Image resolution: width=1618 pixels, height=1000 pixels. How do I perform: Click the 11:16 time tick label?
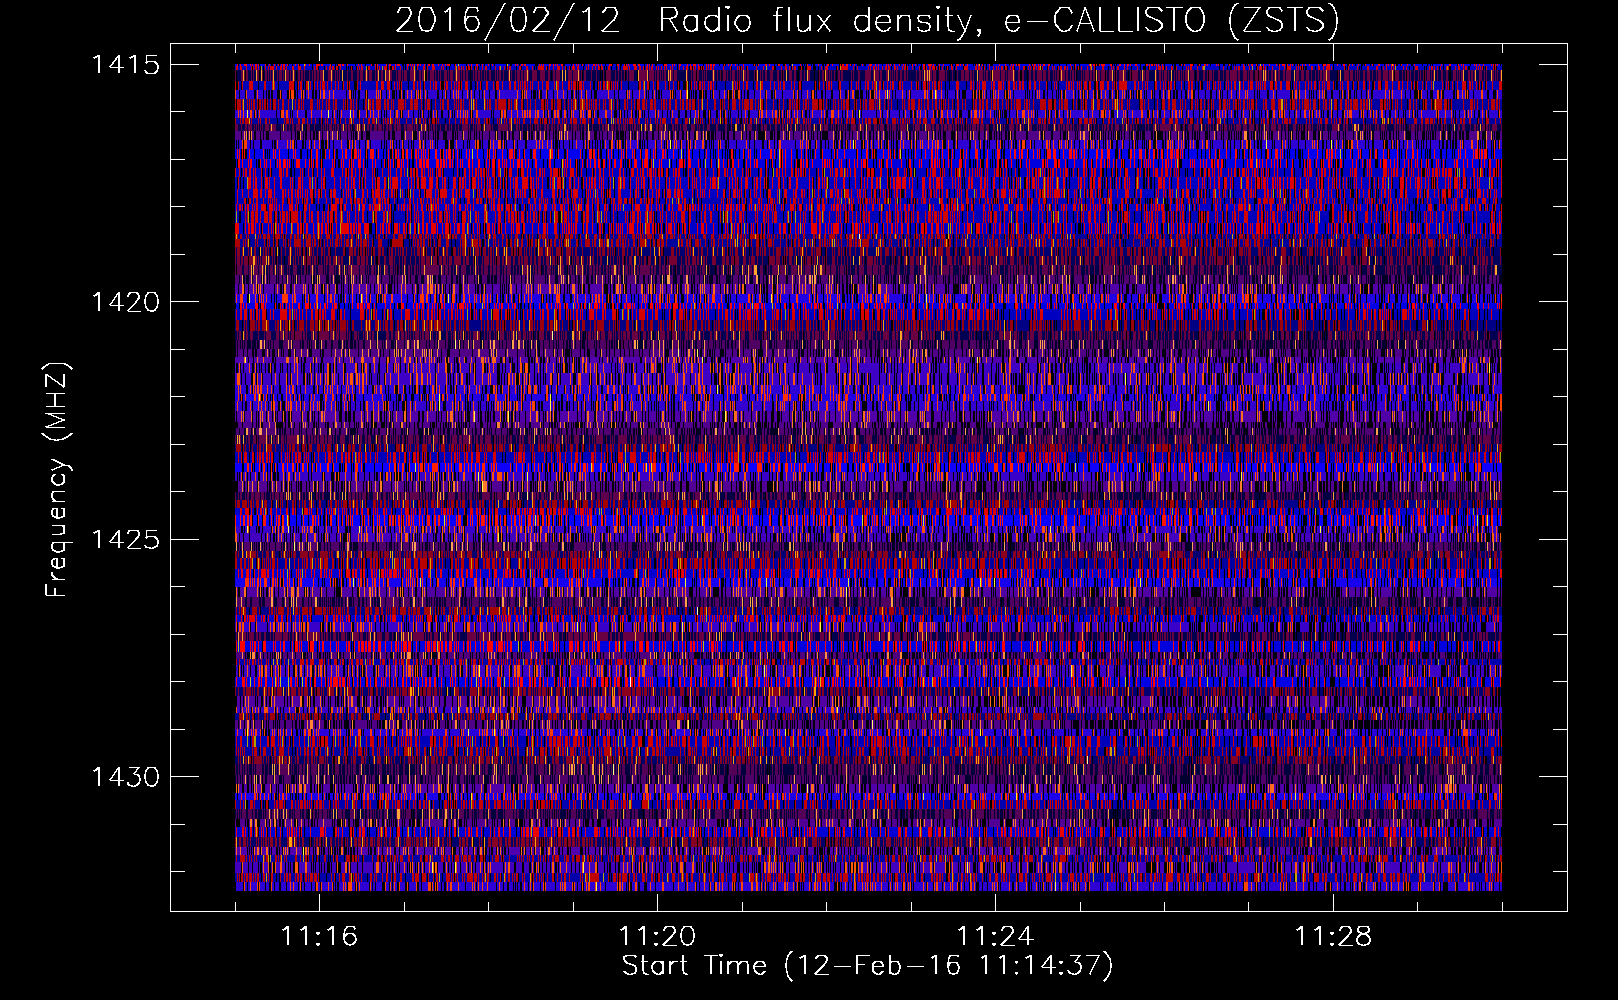[319, 936]
